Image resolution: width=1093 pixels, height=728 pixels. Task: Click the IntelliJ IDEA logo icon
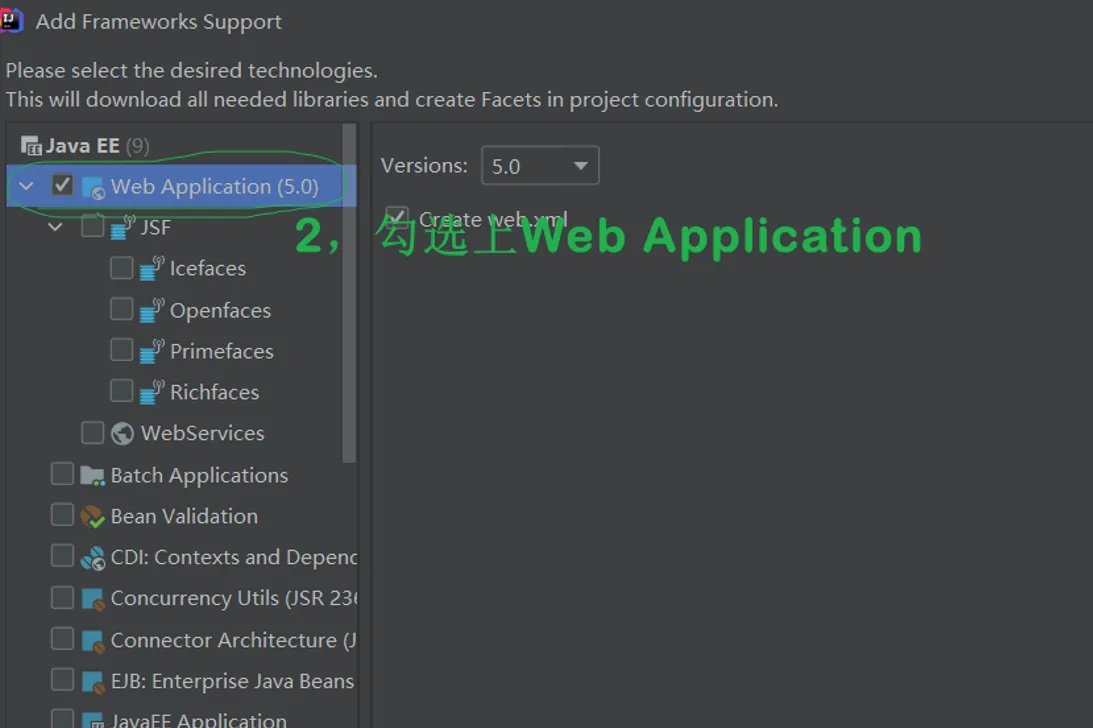11,20
